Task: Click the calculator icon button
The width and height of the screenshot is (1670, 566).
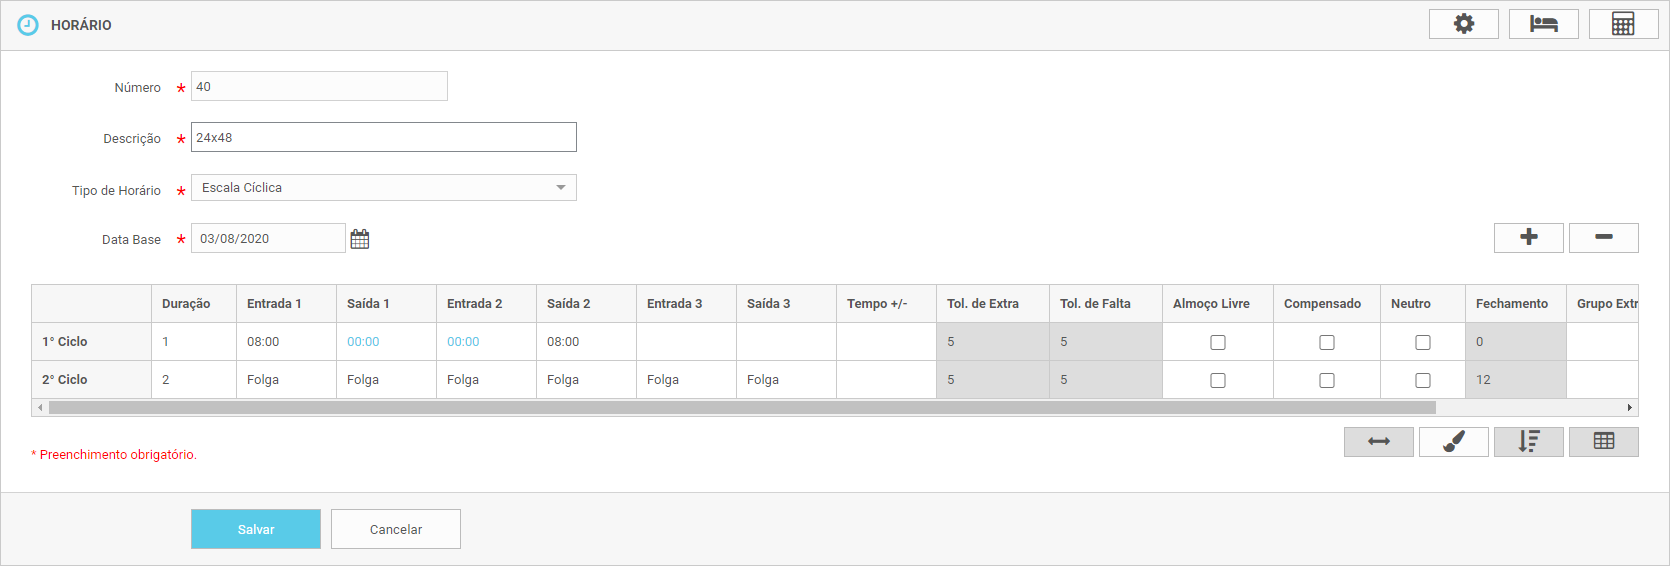Action: [x=1623, y=24]
